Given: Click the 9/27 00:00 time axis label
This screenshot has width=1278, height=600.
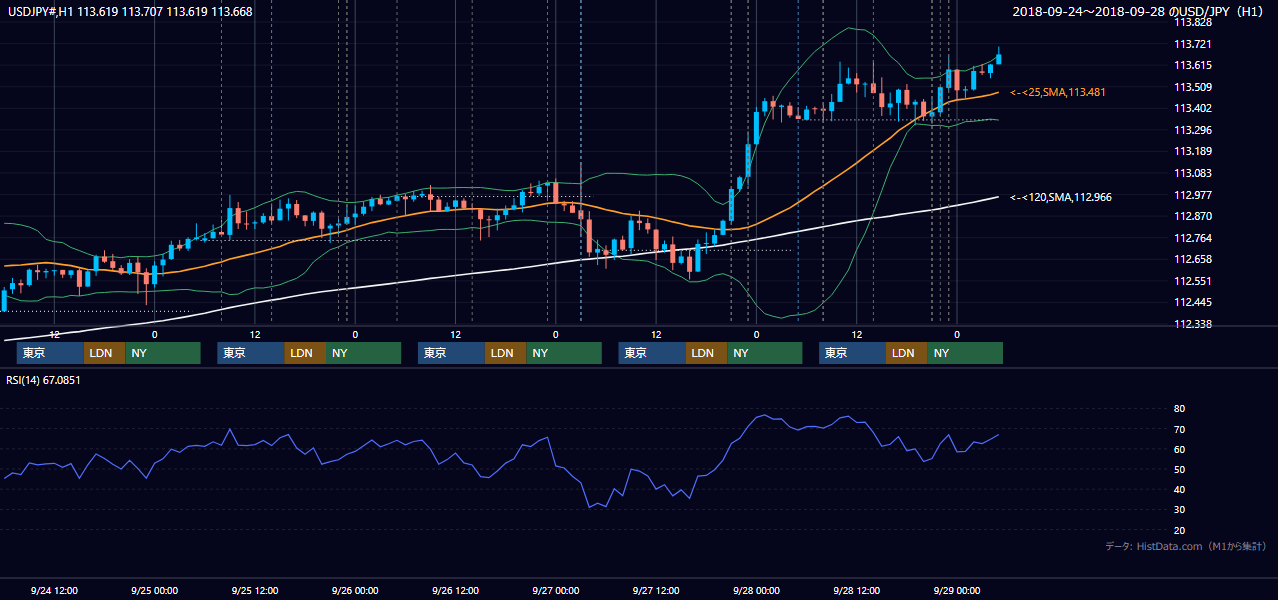Looking at the screenshot, I should click(556, 590).
